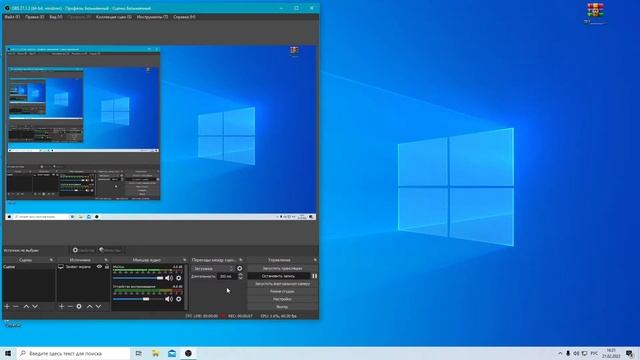Open Mail app on taskbar
This screenshot has height=360, width=640.
coord(172,353)
